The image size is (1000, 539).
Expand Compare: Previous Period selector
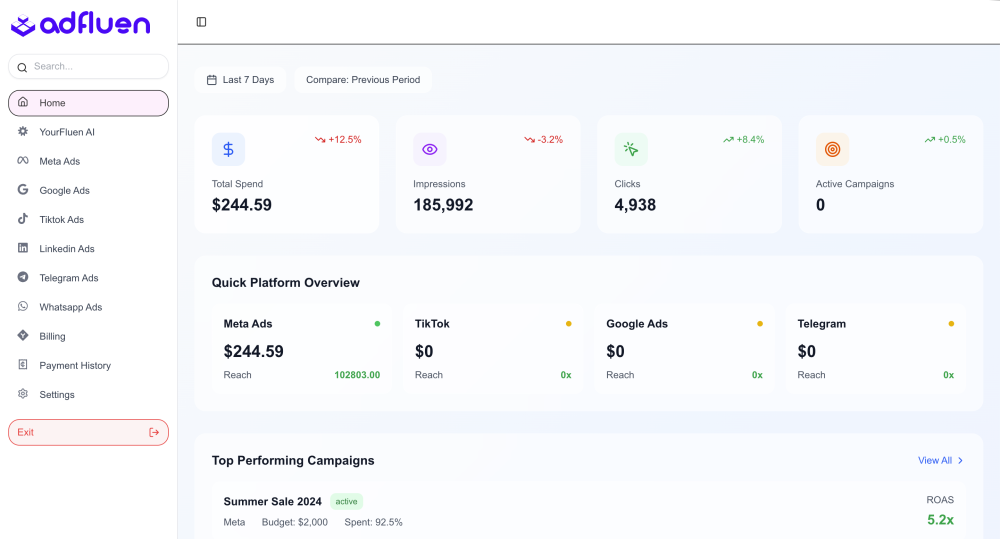tap(363, 80)
